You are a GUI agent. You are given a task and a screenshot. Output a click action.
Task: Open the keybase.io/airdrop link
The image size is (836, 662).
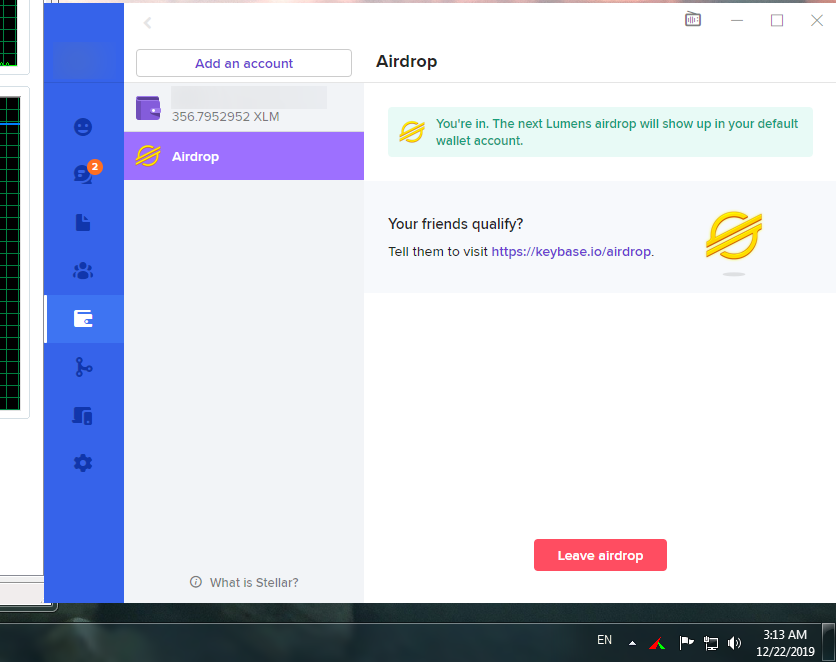pyautogui.click(x=571, y=252)
